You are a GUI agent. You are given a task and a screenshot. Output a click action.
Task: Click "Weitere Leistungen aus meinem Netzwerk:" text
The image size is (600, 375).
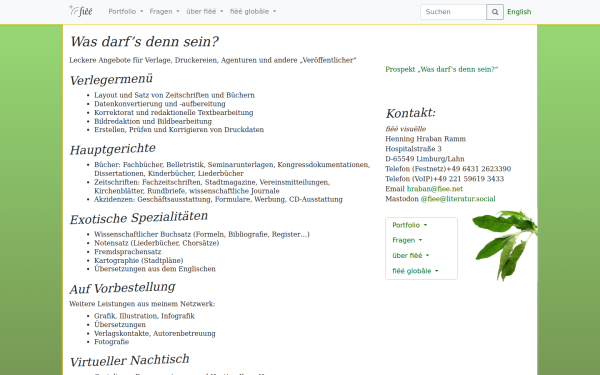click(142, 304)
